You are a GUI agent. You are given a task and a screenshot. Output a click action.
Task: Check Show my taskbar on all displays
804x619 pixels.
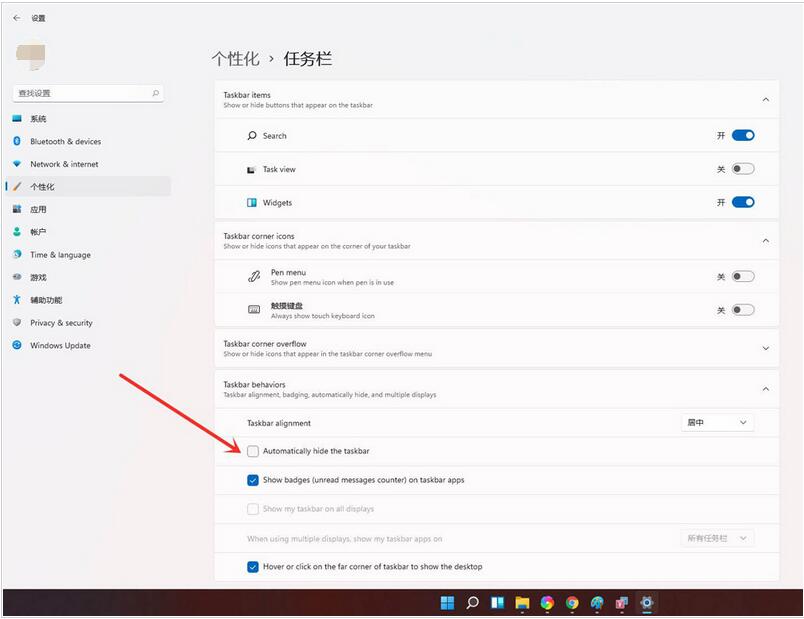tap(253, 509)
